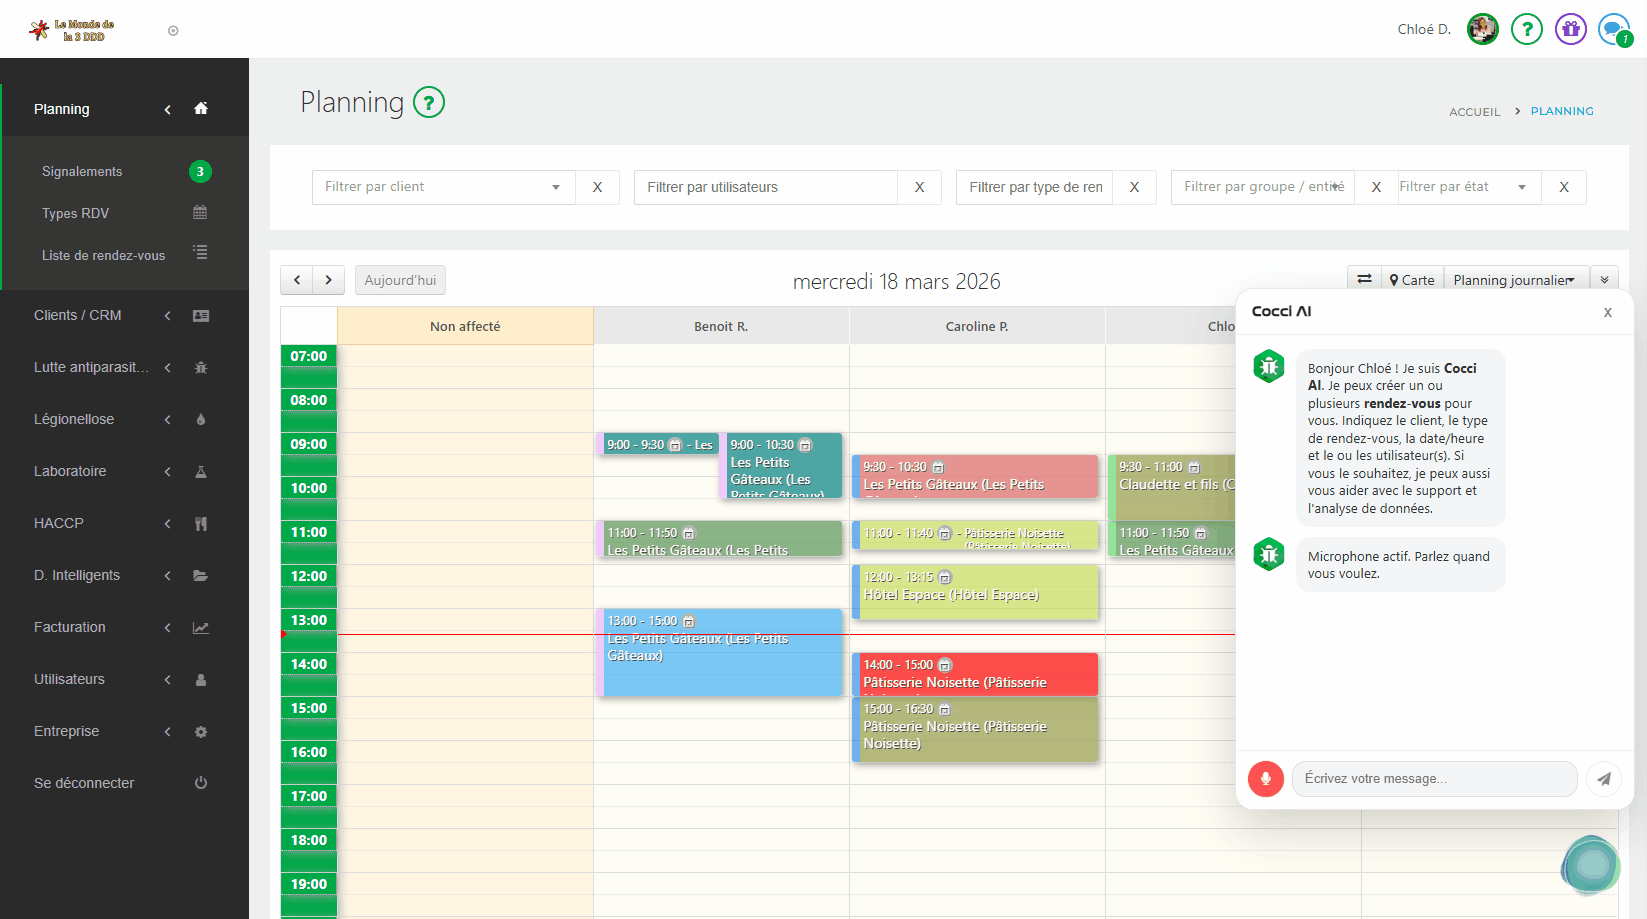
Task: Expand the Filtrer par état dropdown
Action: pos(1521,187)
